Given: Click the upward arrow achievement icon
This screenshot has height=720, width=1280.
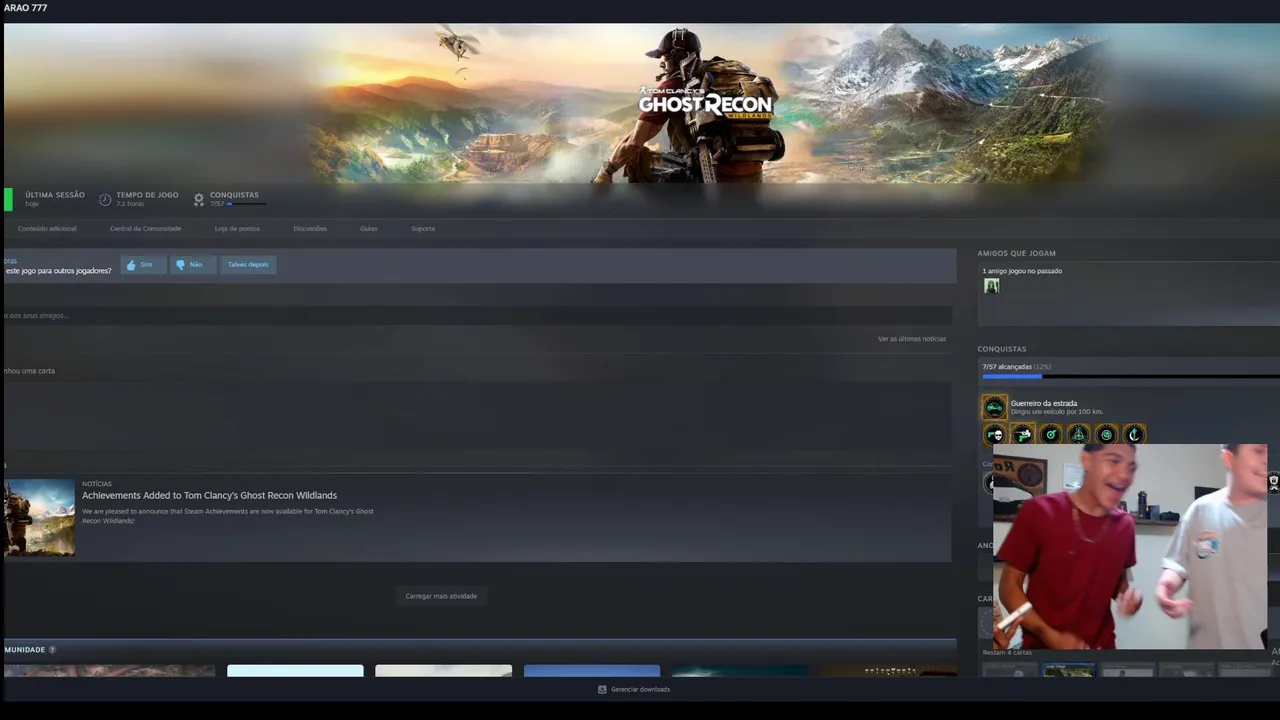Looking at the screenshot, I should (1134, 434).
